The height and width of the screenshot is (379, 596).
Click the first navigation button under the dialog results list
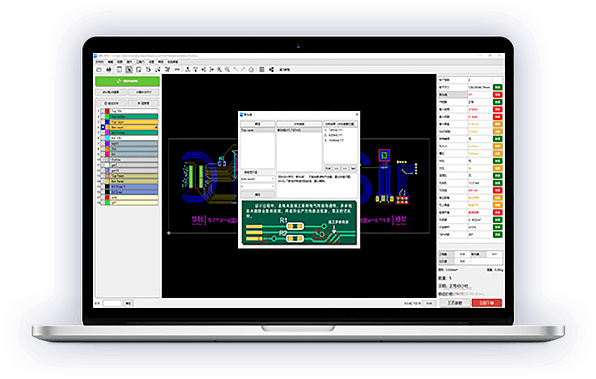pyautogui.click(x=328, y=168)
